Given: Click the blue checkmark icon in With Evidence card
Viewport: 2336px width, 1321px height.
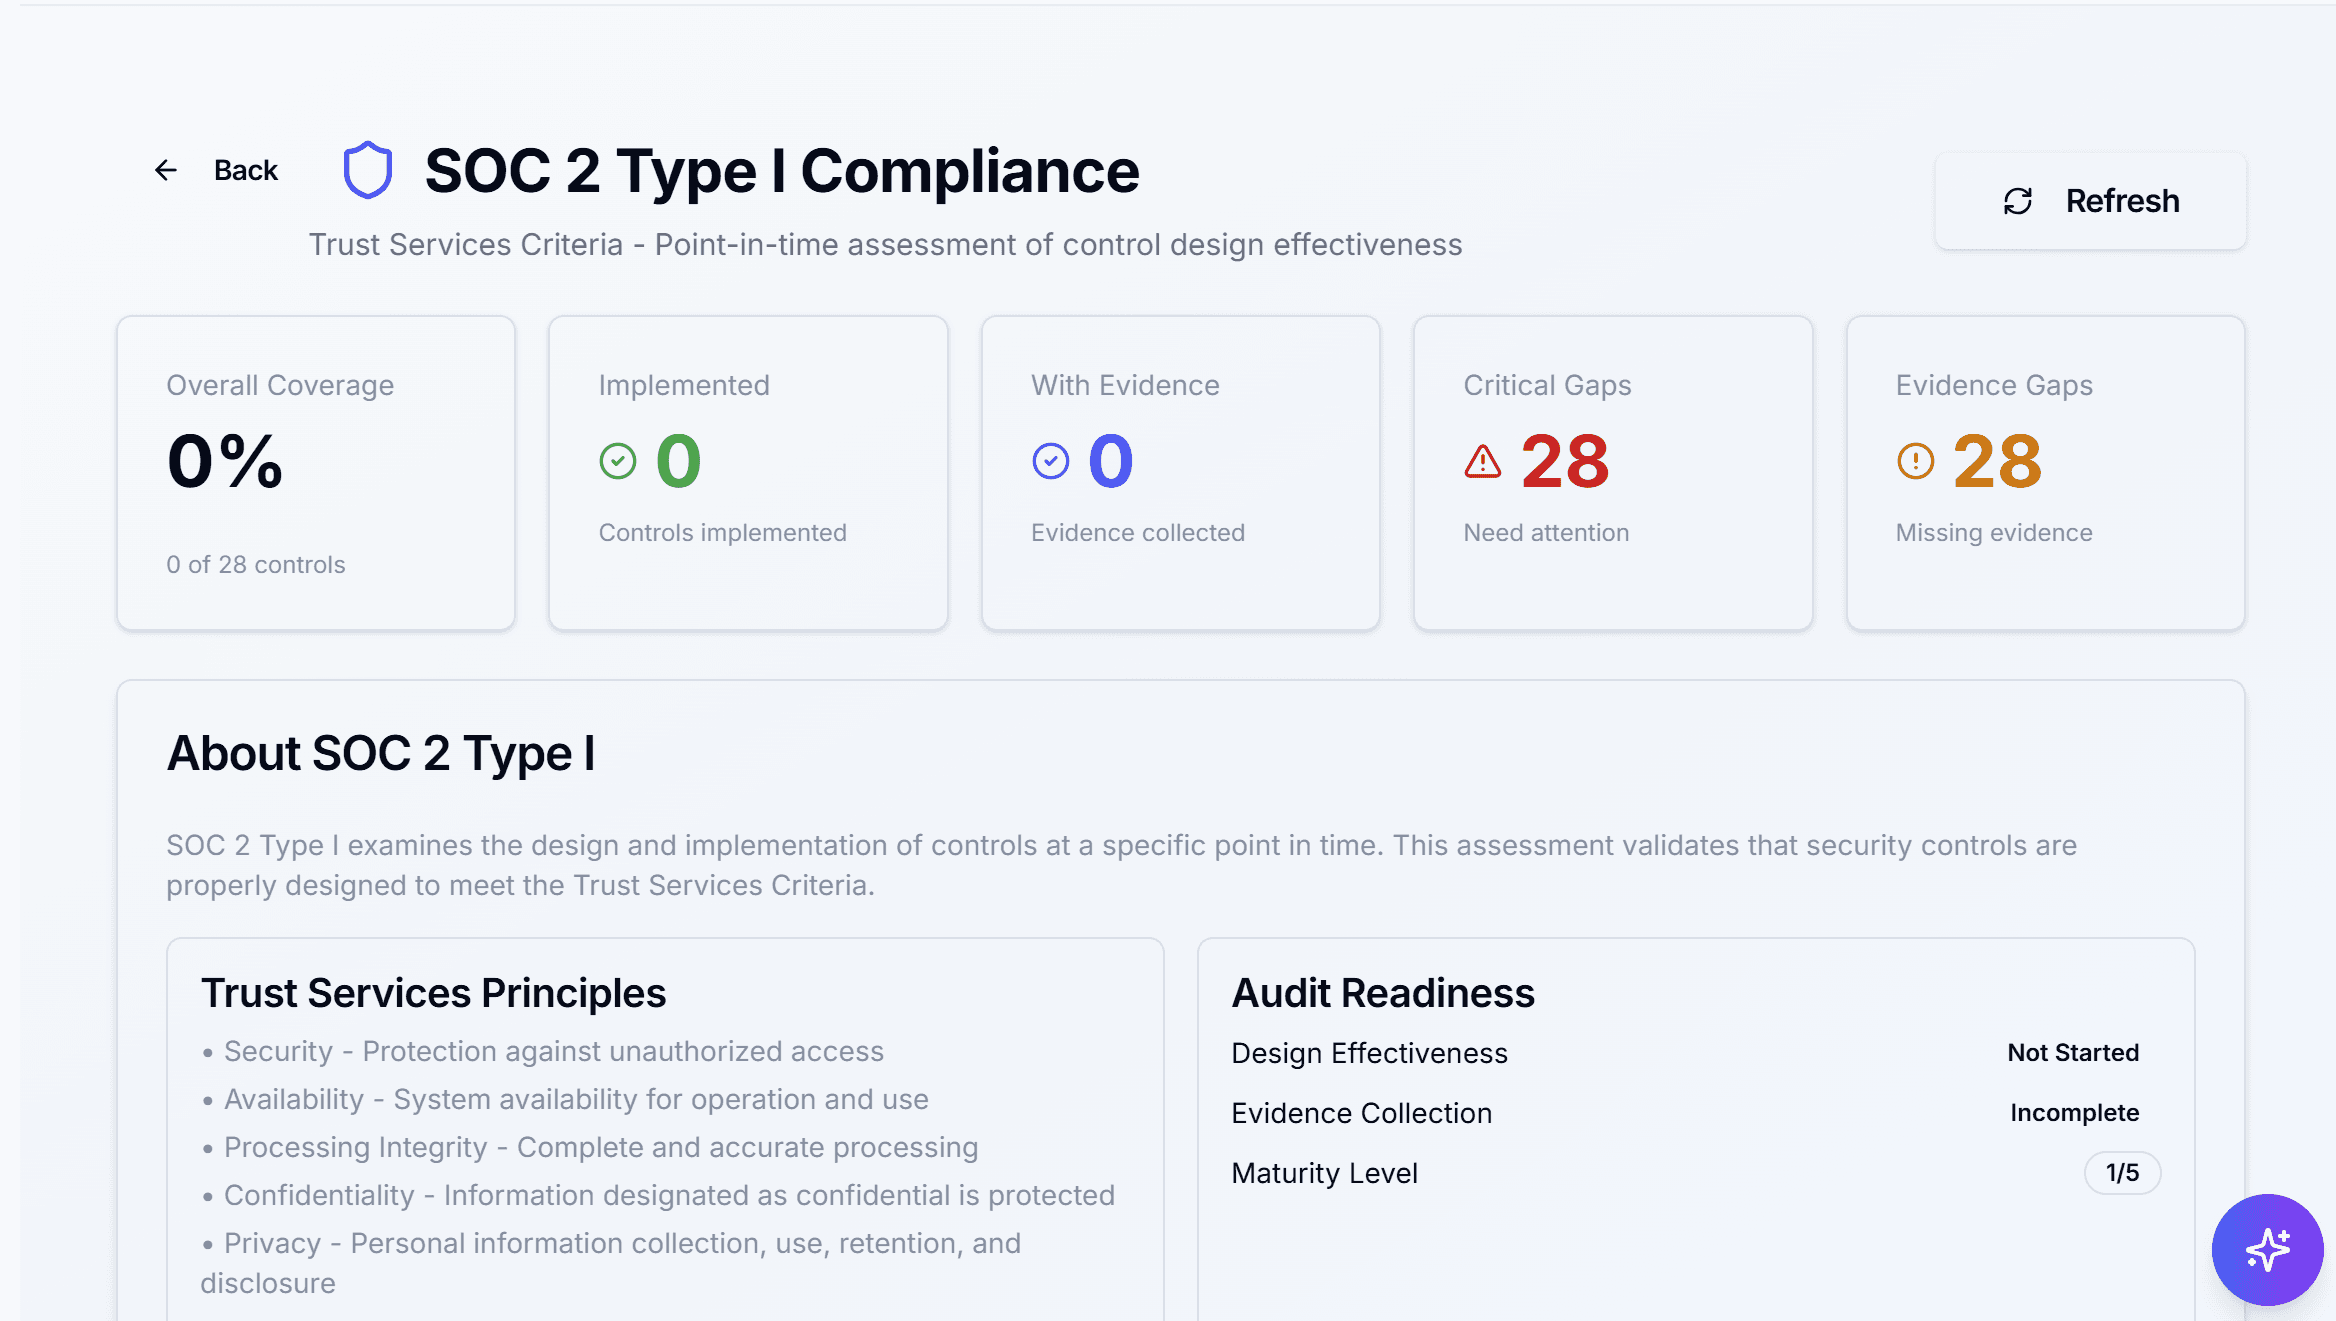Looking at the screenshot, I should click(x=1049, y=460).
